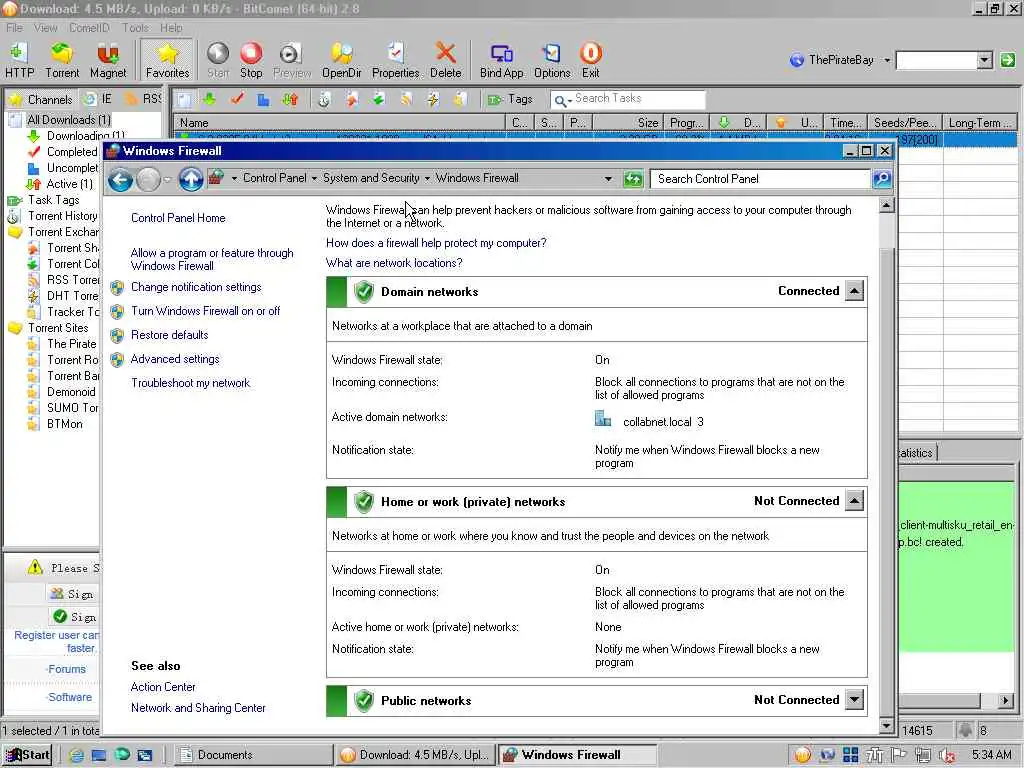Open the Favorites star in BitComet
The height and width of the screenshot is (768, 1024).
(167, 60)
